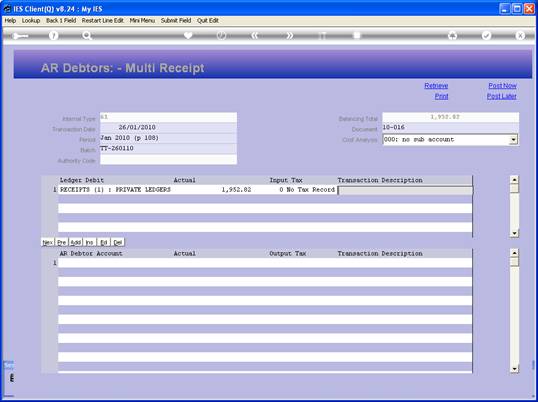Image resolution: width=538 pixels, height=402 pixels.
Task: Select Submit Field in the menu bar
Action: click(176, 21)
